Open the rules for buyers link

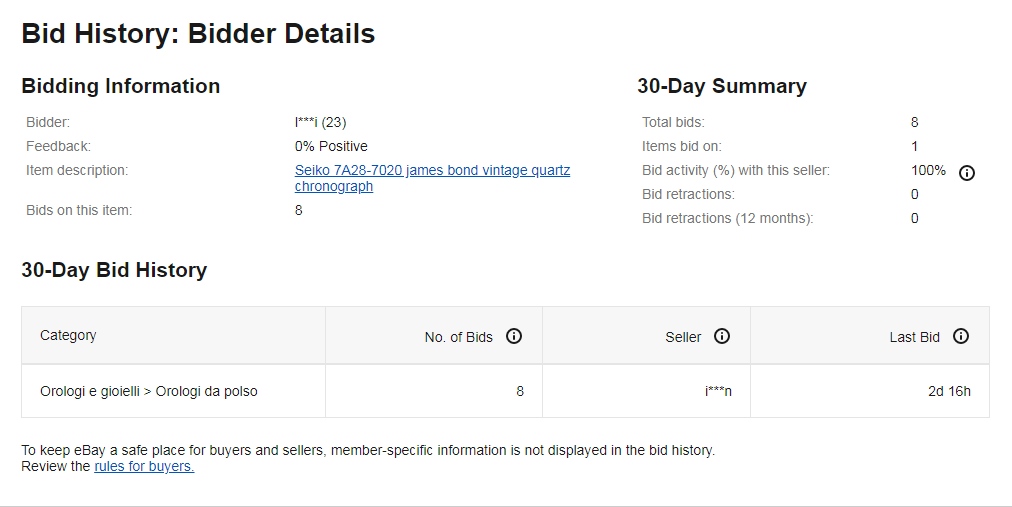[x=144, y=466]
